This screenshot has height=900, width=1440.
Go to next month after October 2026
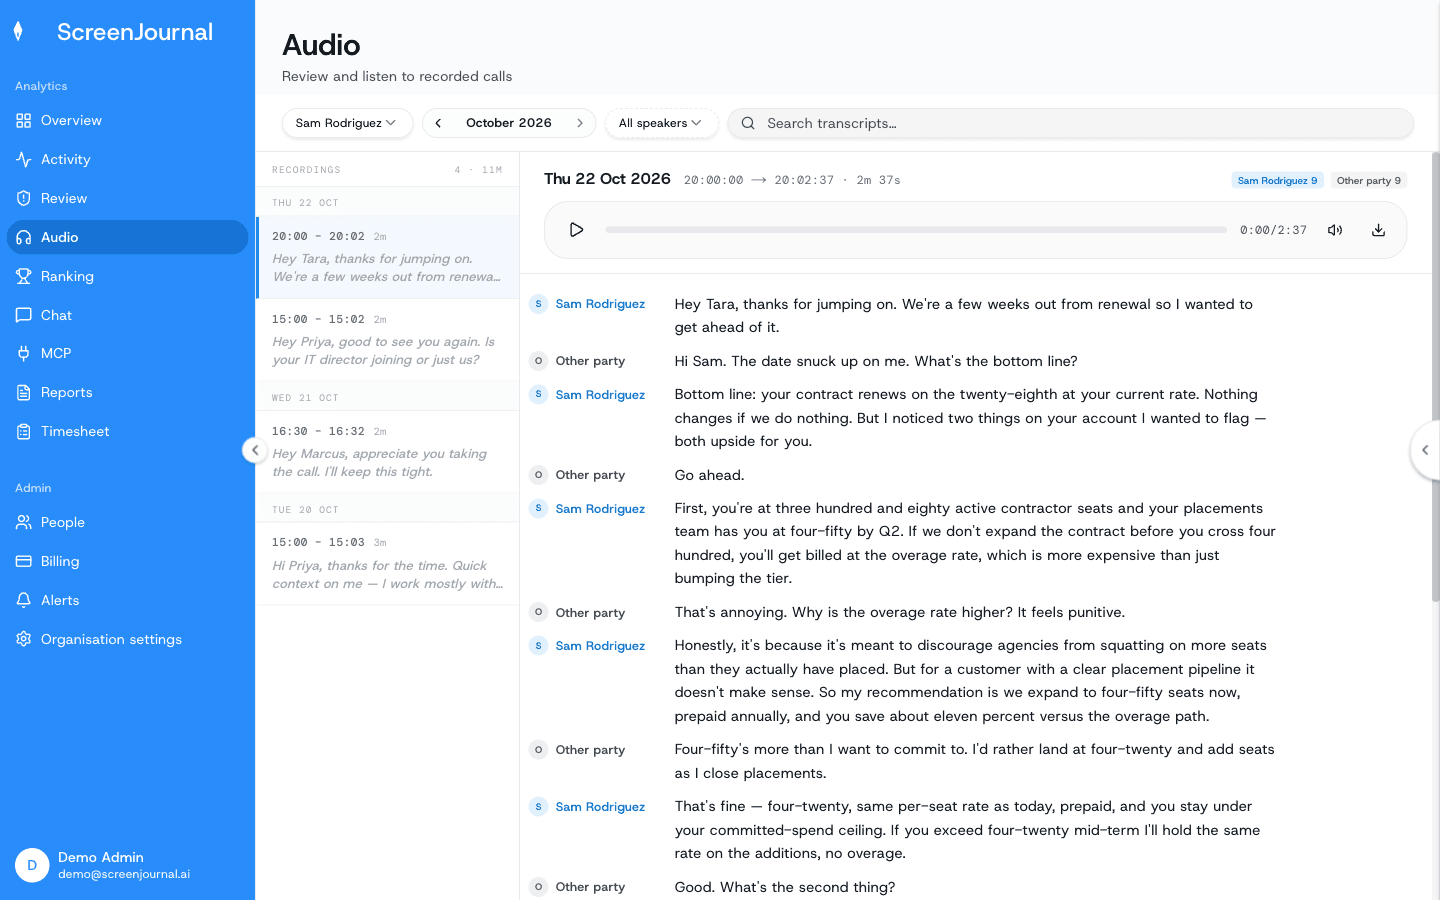580,124
